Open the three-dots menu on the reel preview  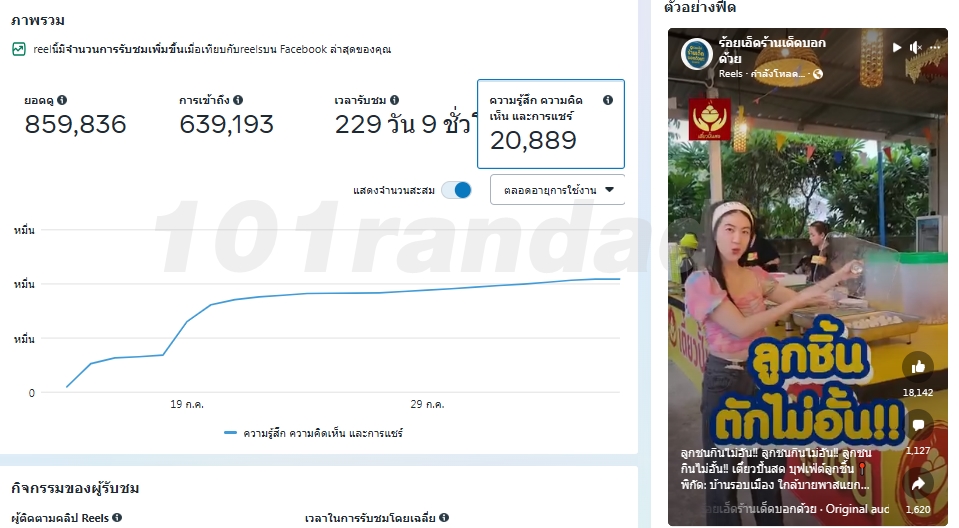point(935,47)
